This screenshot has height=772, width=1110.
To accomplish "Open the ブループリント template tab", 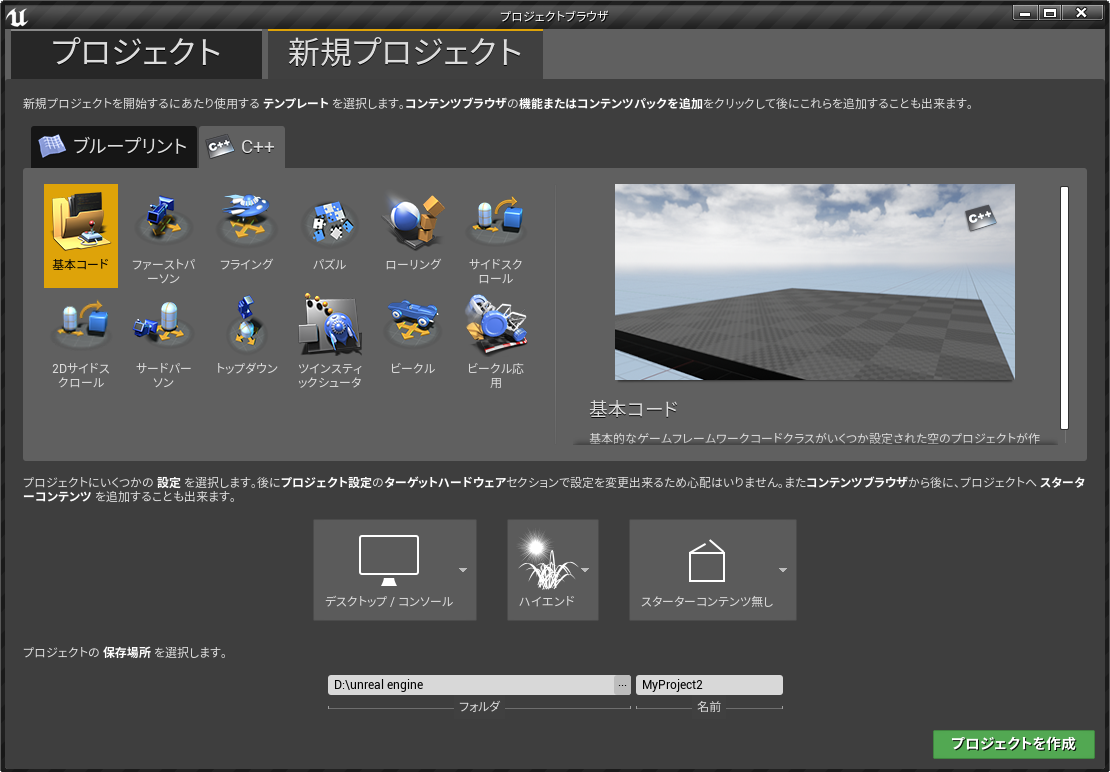I will click(x=114, y=146).
